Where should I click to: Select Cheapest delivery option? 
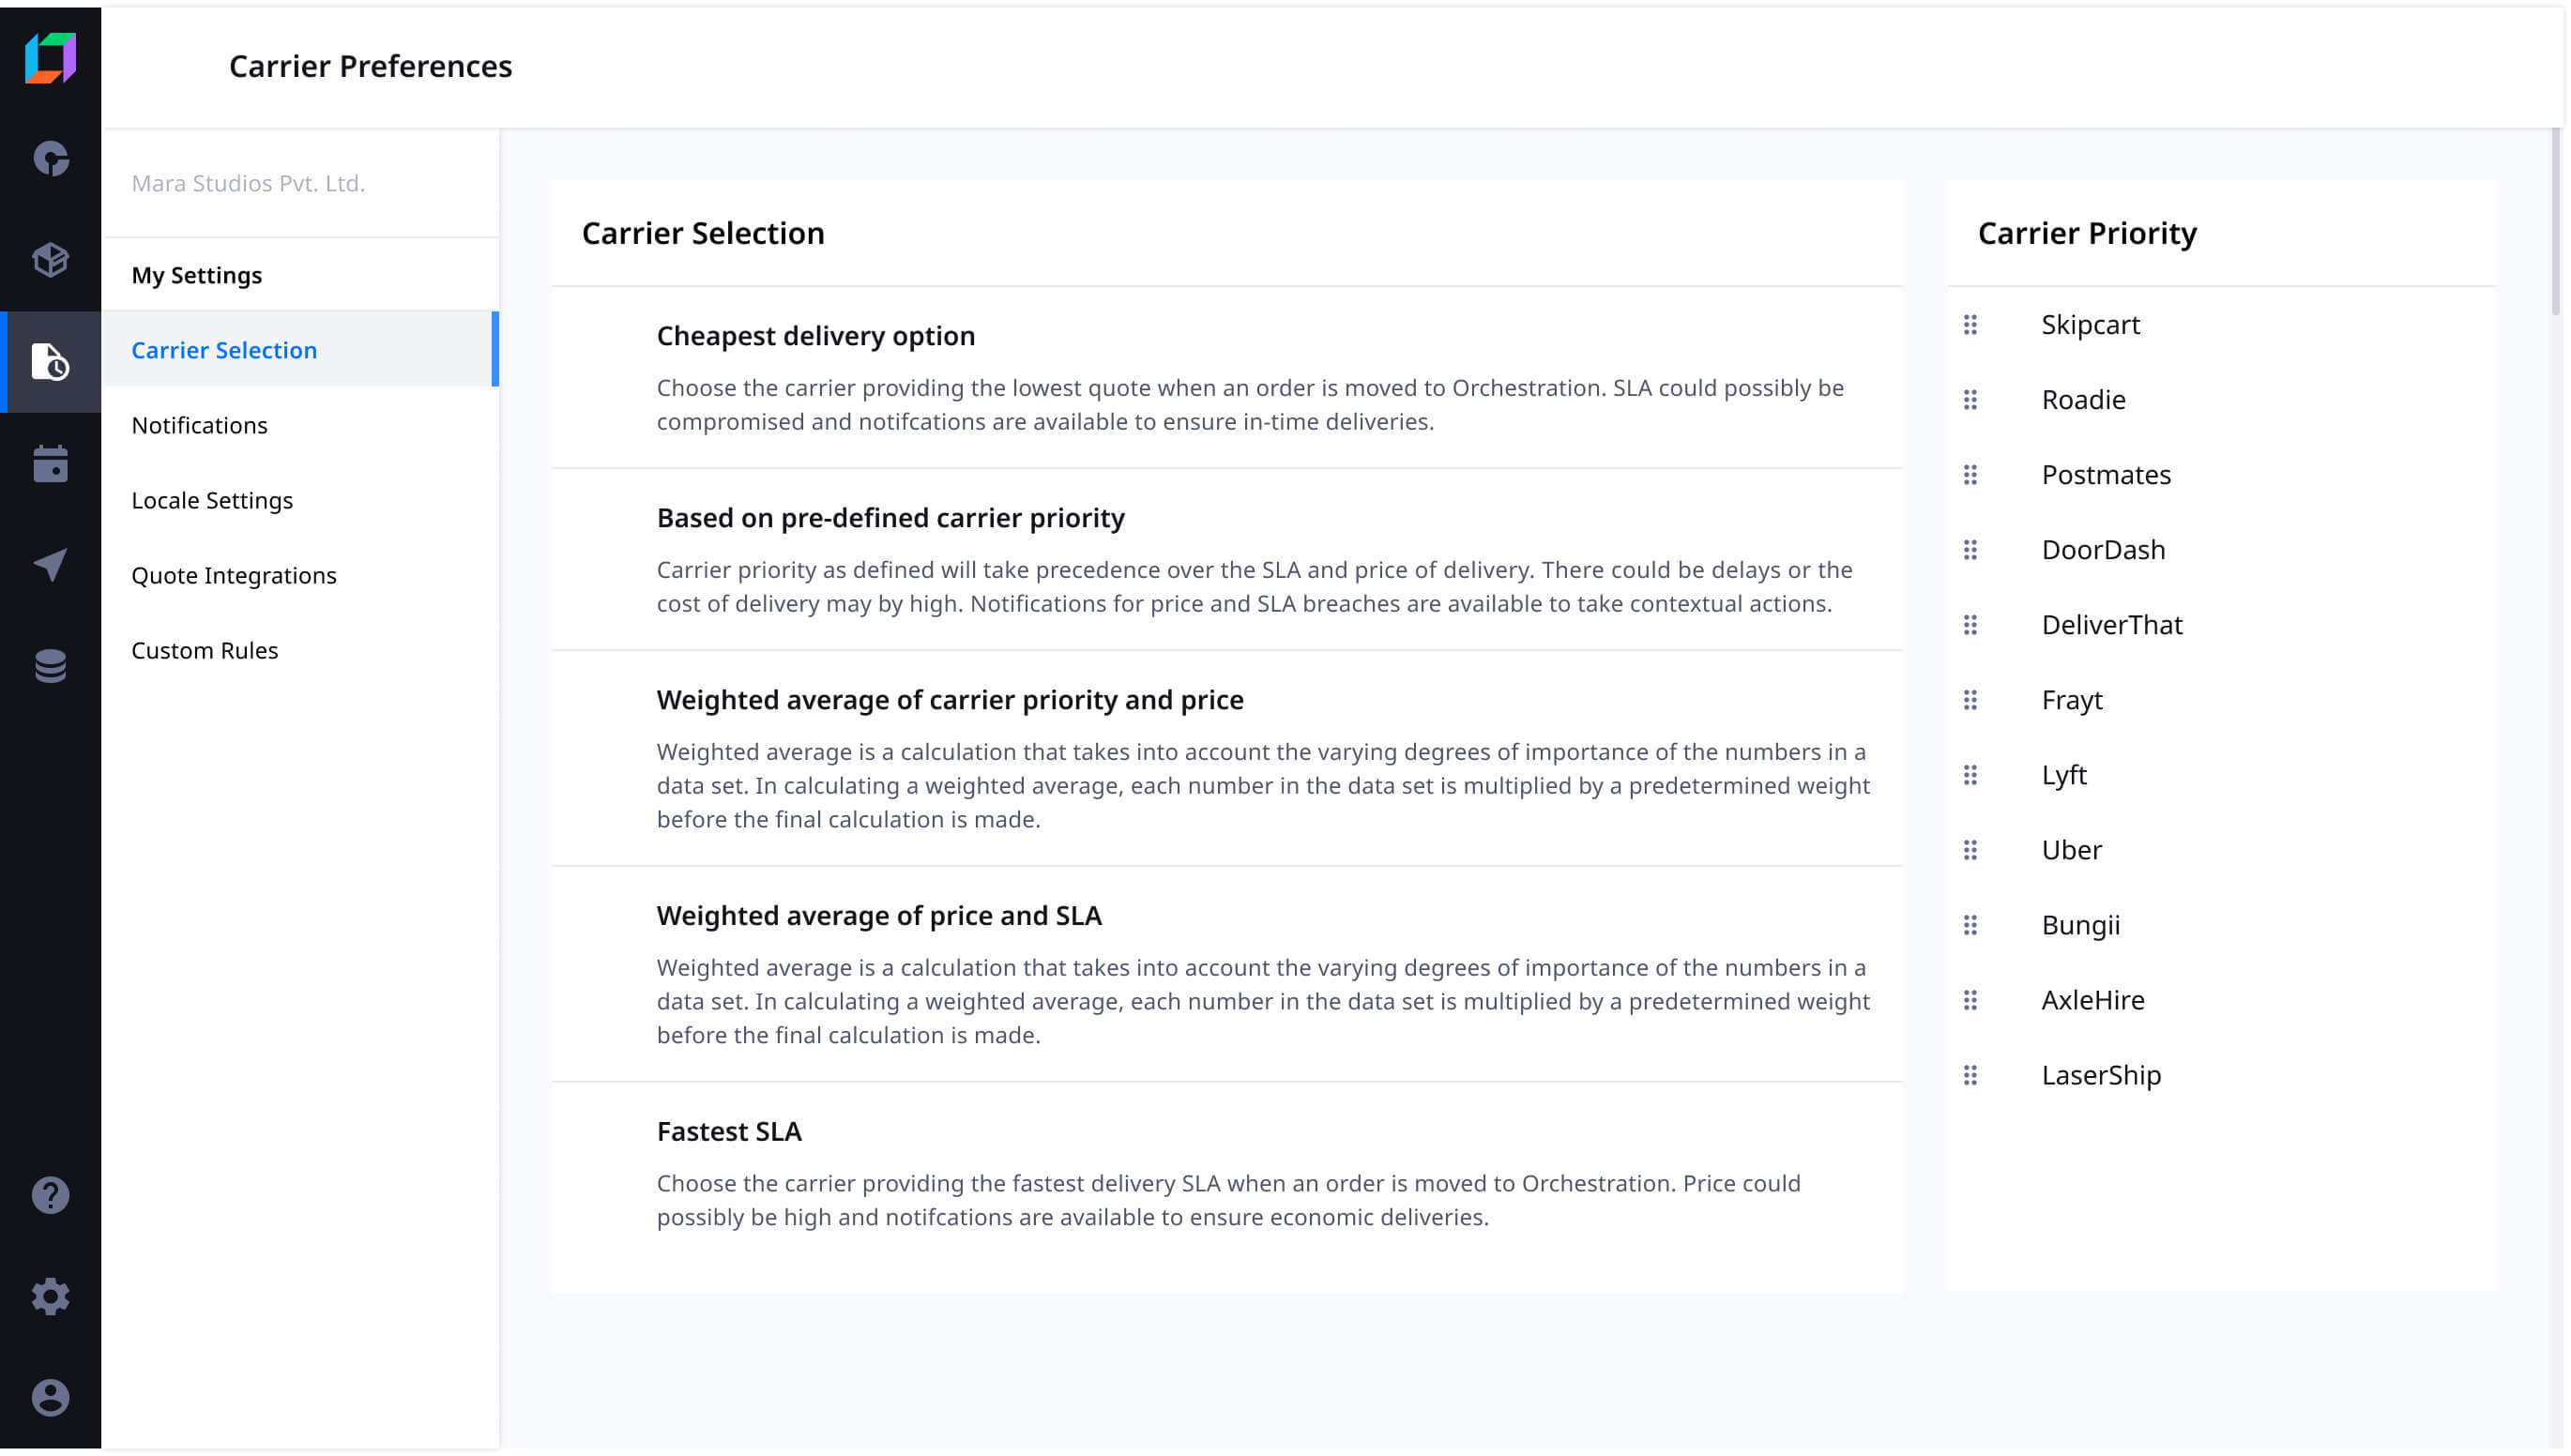point(1227,378)
